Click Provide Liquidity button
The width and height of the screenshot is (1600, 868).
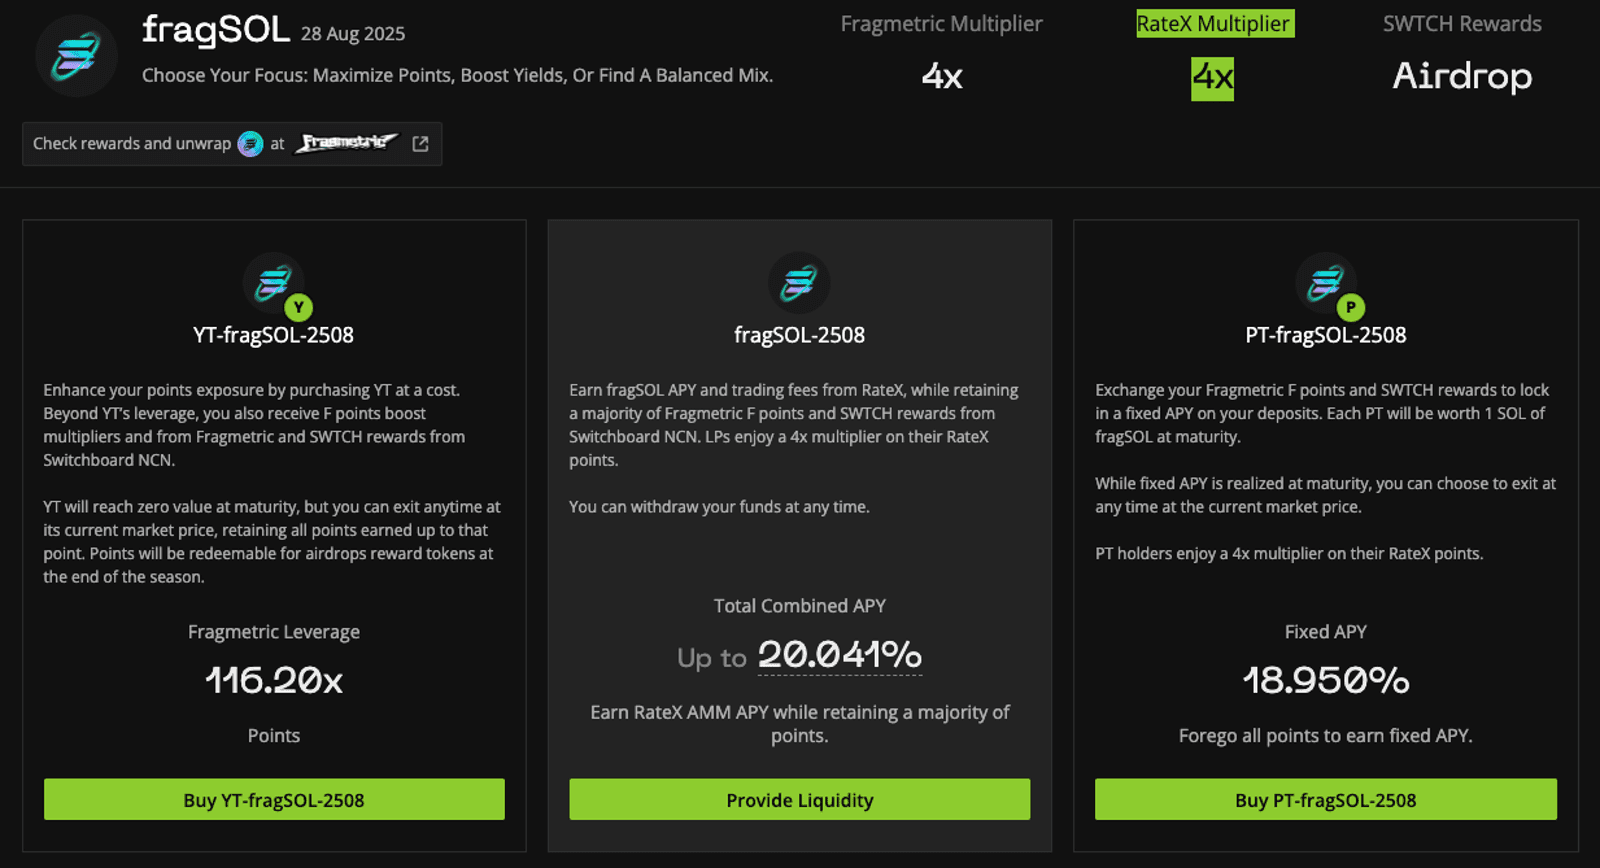[800, 800]
